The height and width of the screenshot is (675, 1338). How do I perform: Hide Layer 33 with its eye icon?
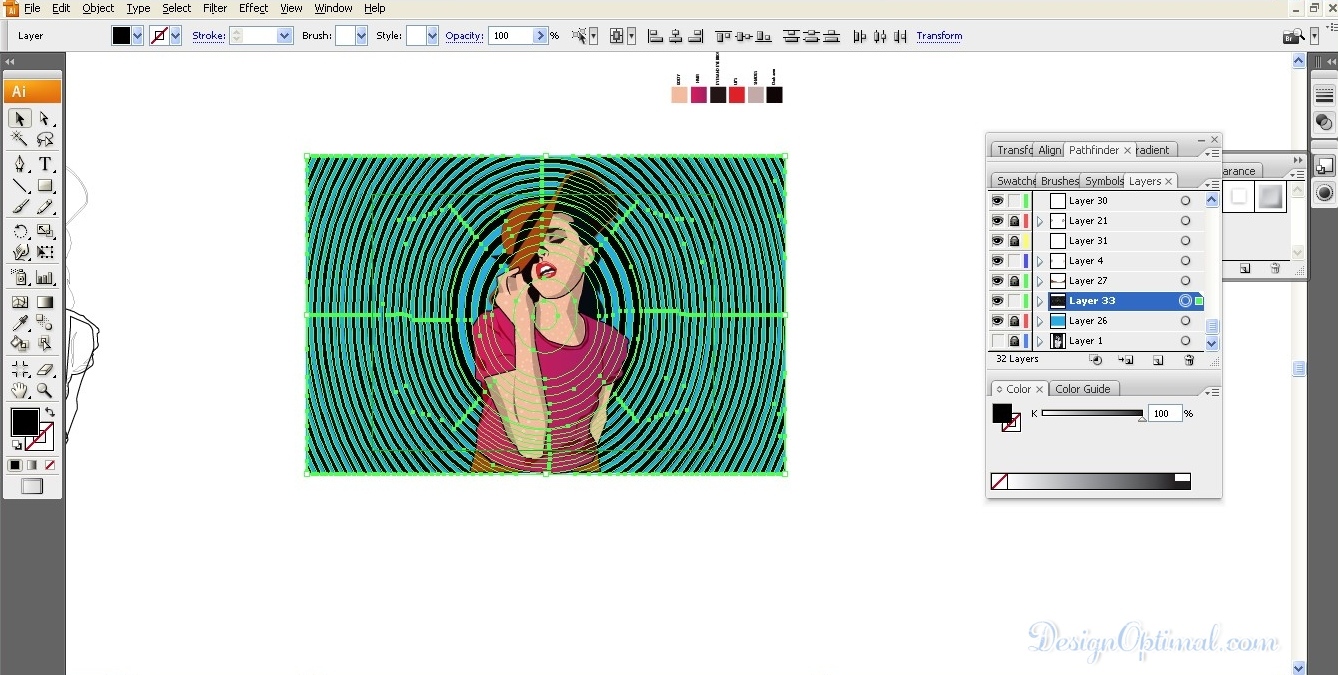point(997,301)
